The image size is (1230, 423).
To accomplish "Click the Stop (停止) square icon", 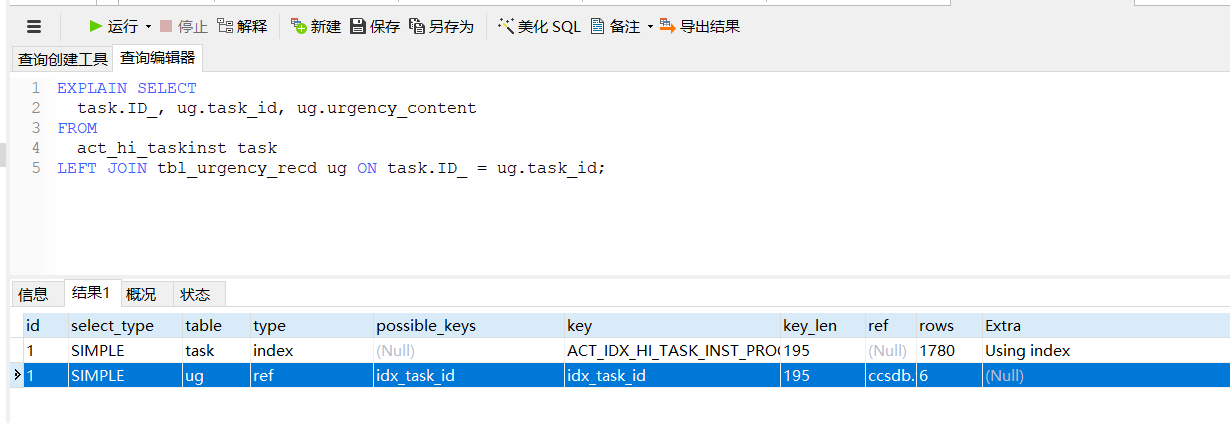I will tap(166, 26).
